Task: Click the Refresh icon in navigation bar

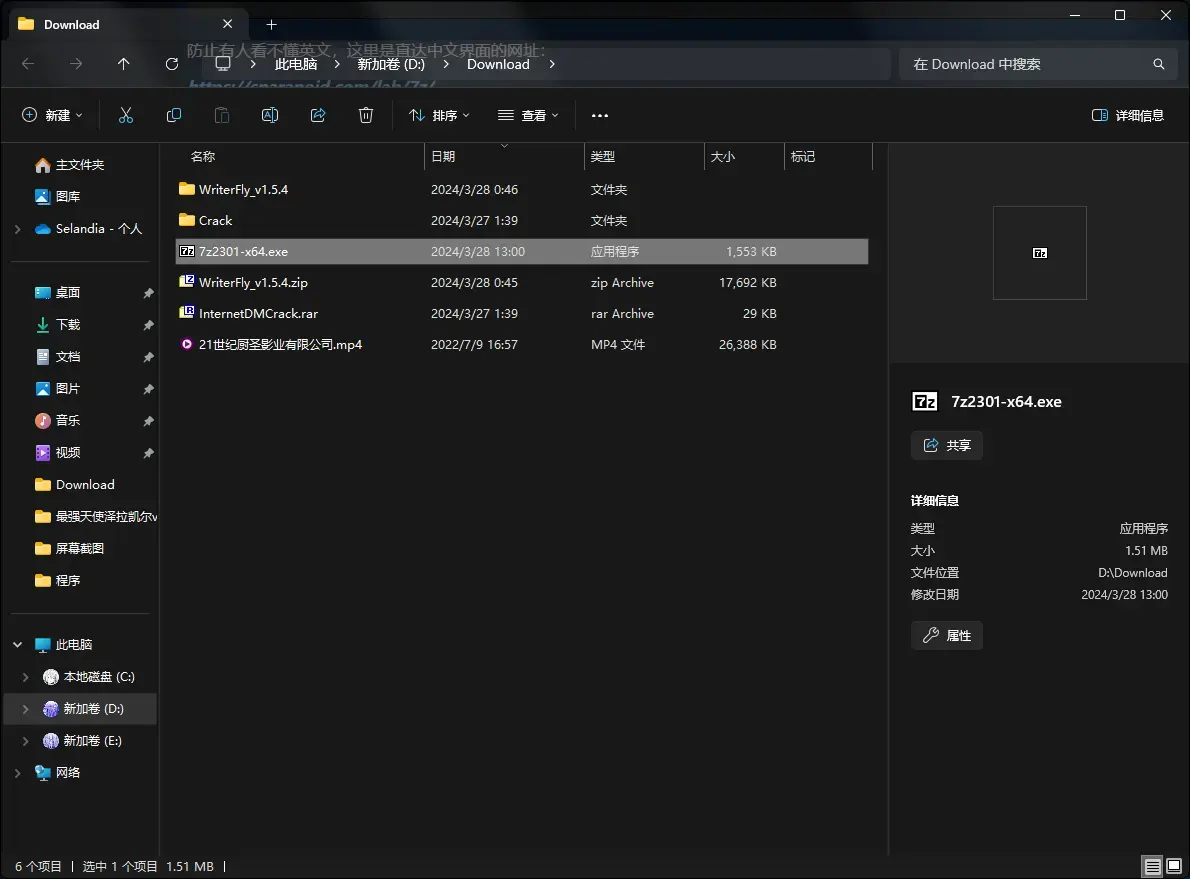Action: coord(172,64)
